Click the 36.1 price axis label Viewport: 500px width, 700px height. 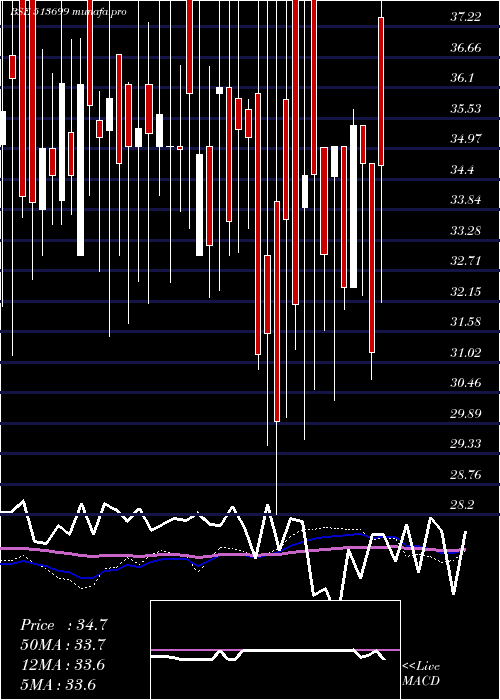[x=462, y=78]
